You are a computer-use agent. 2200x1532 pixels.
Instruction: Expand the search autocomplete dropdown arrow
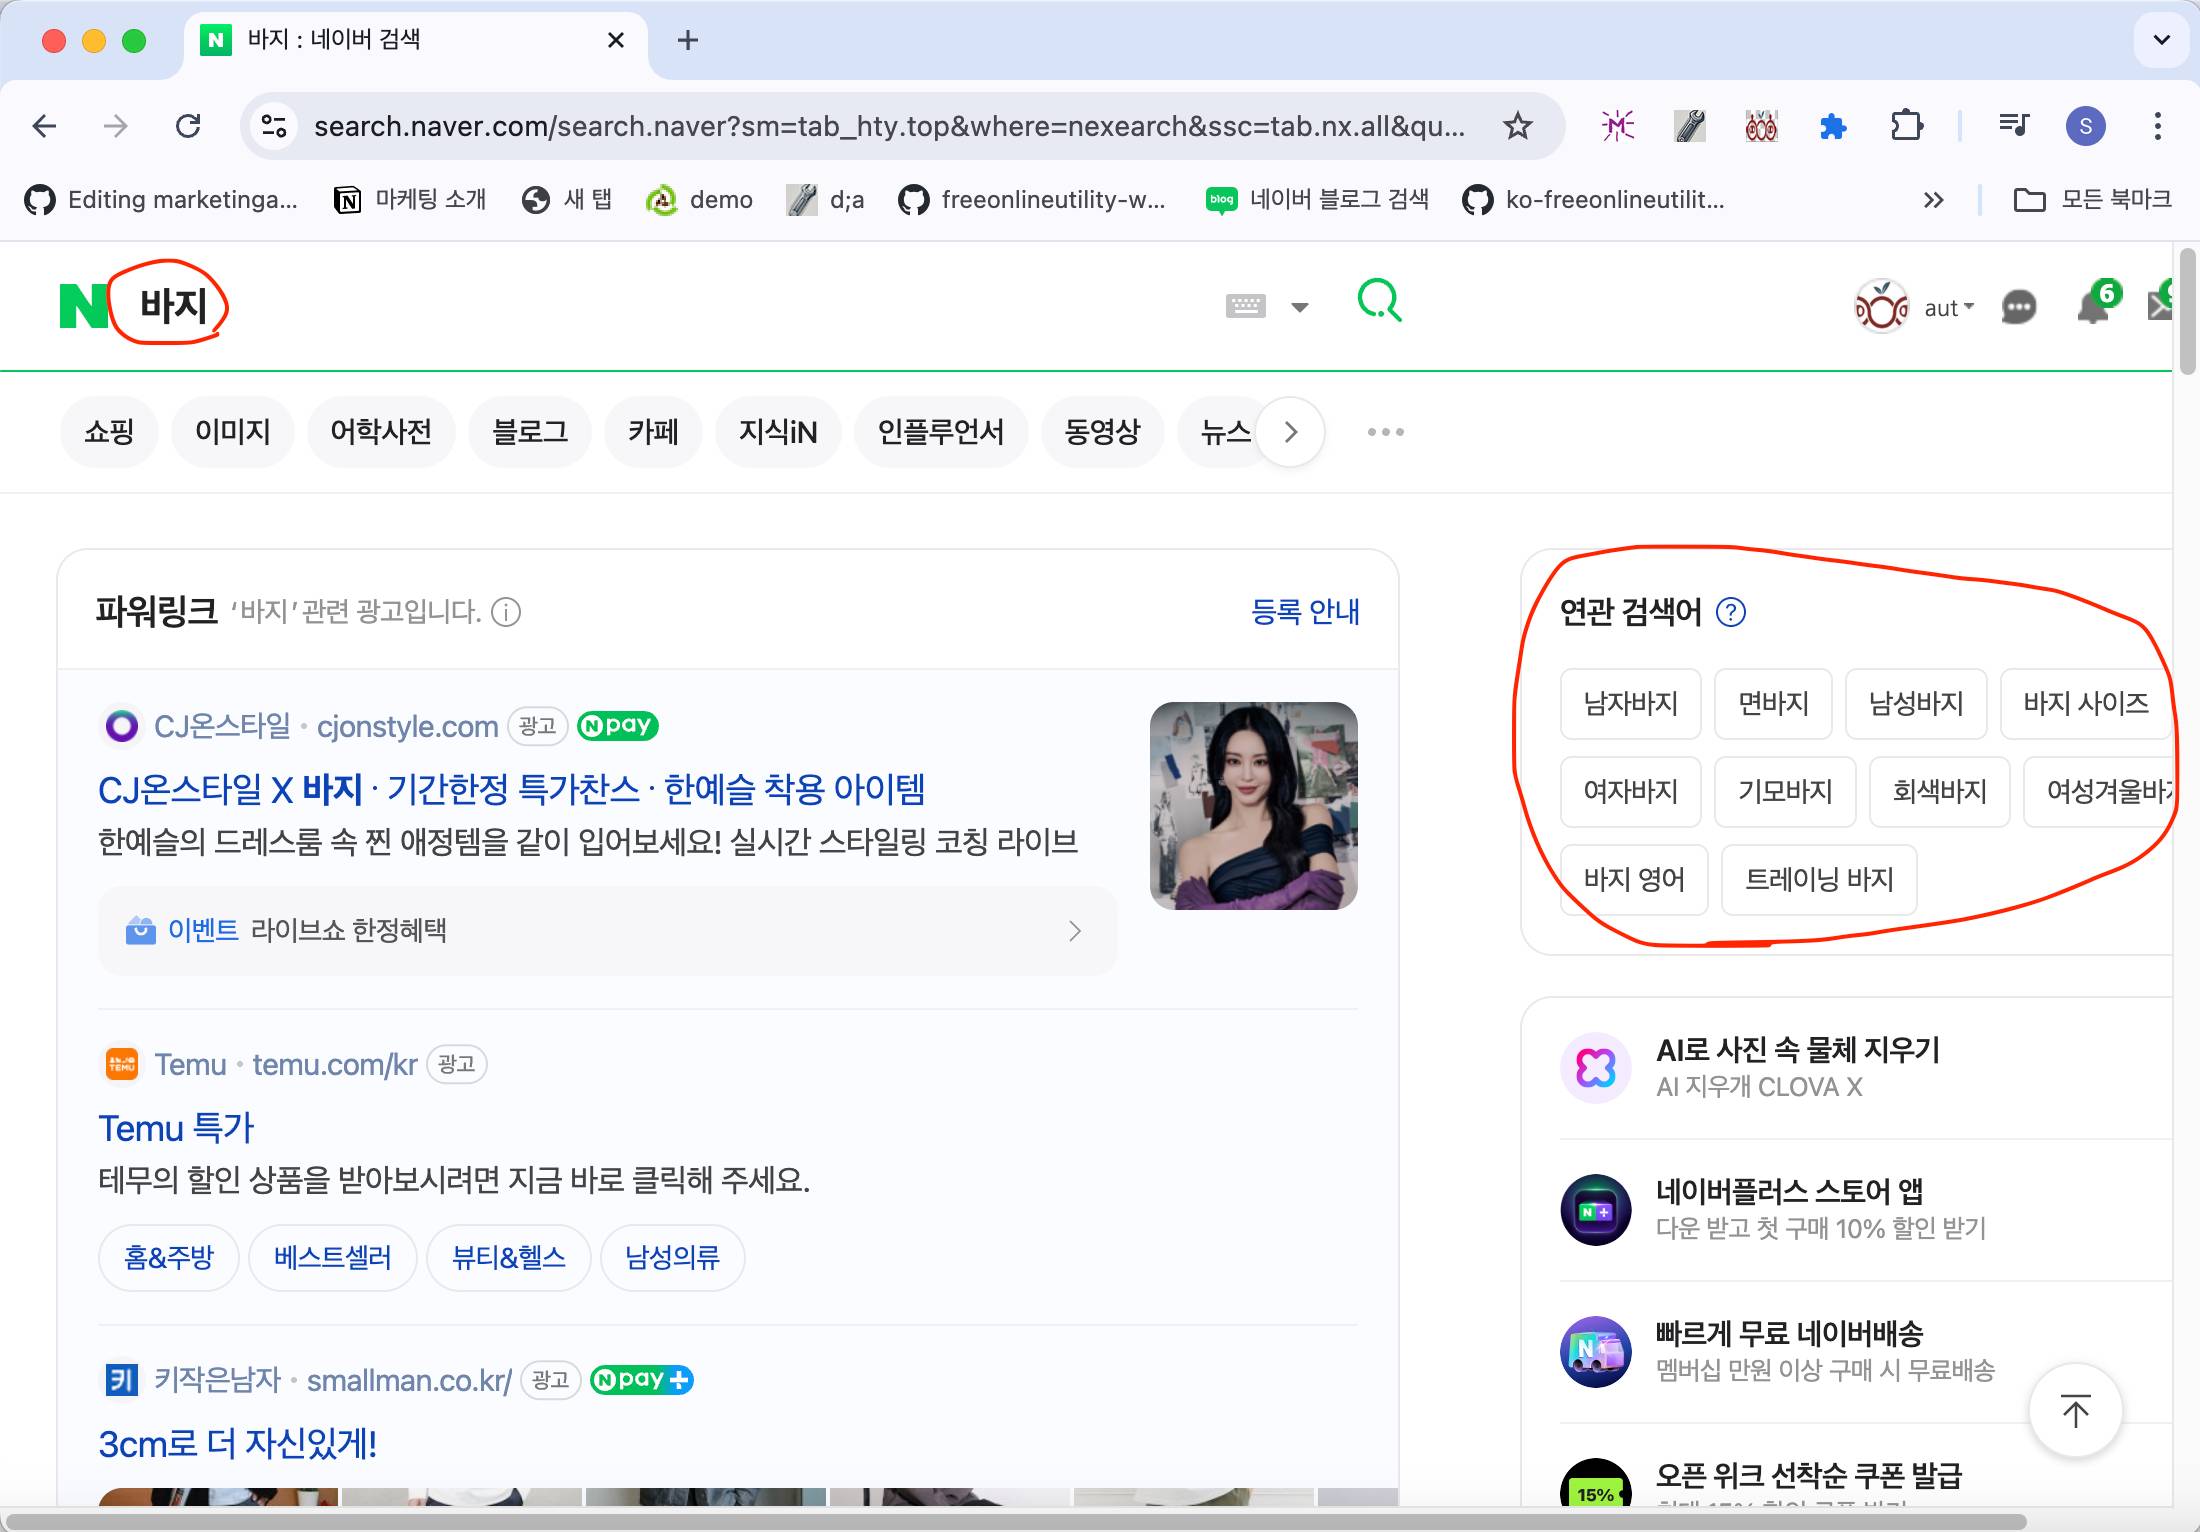(x=1299, y=307)
